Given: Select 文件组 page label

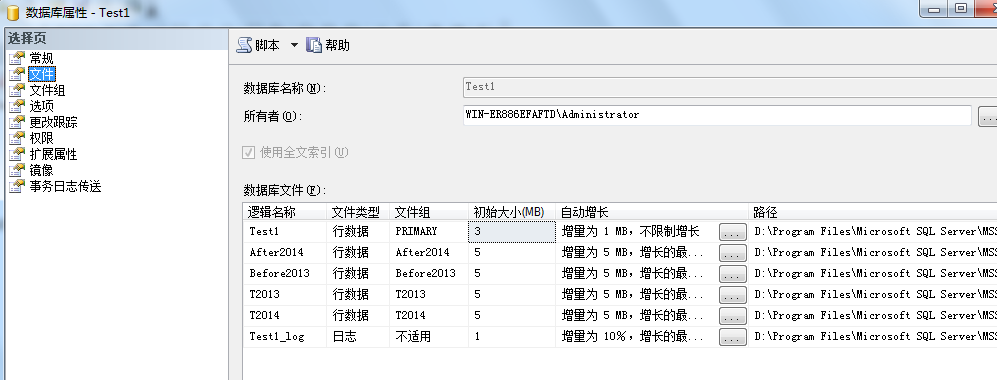Looking at the screenshot, I should coord(48,90).
